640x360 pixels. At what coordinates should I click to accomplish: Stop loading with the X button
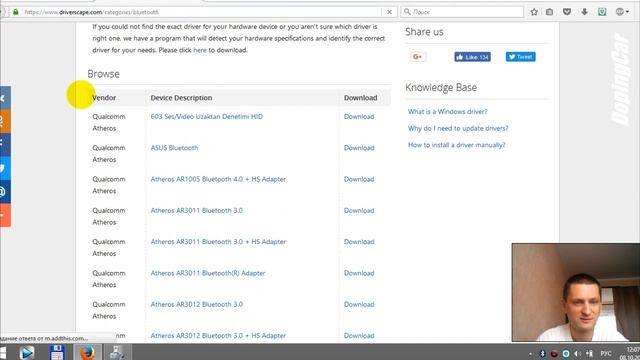point(389,12)
